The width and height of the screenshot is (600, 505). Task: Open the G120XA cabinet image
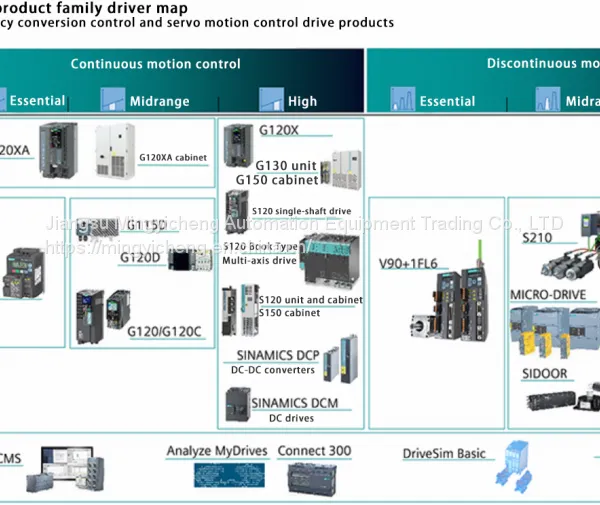click(115, 151)
